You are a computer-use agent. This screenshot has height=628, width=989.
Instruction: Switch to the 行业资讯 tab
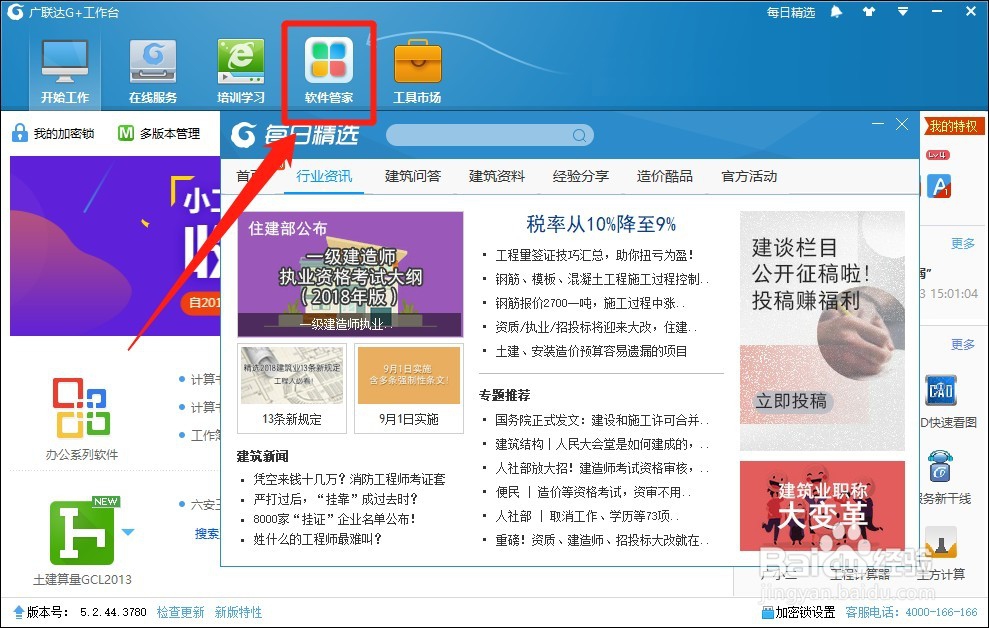click(324, 176)
